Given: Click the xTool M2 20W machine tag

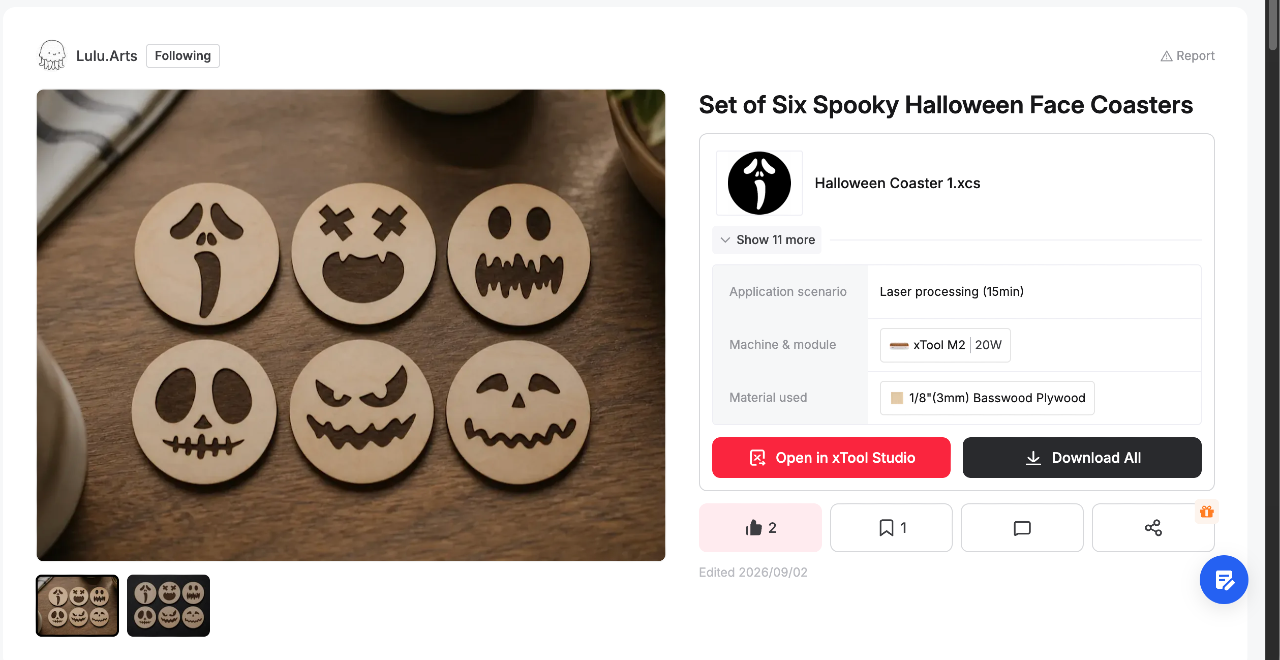Looking at the screenshot, I should 946,345.
